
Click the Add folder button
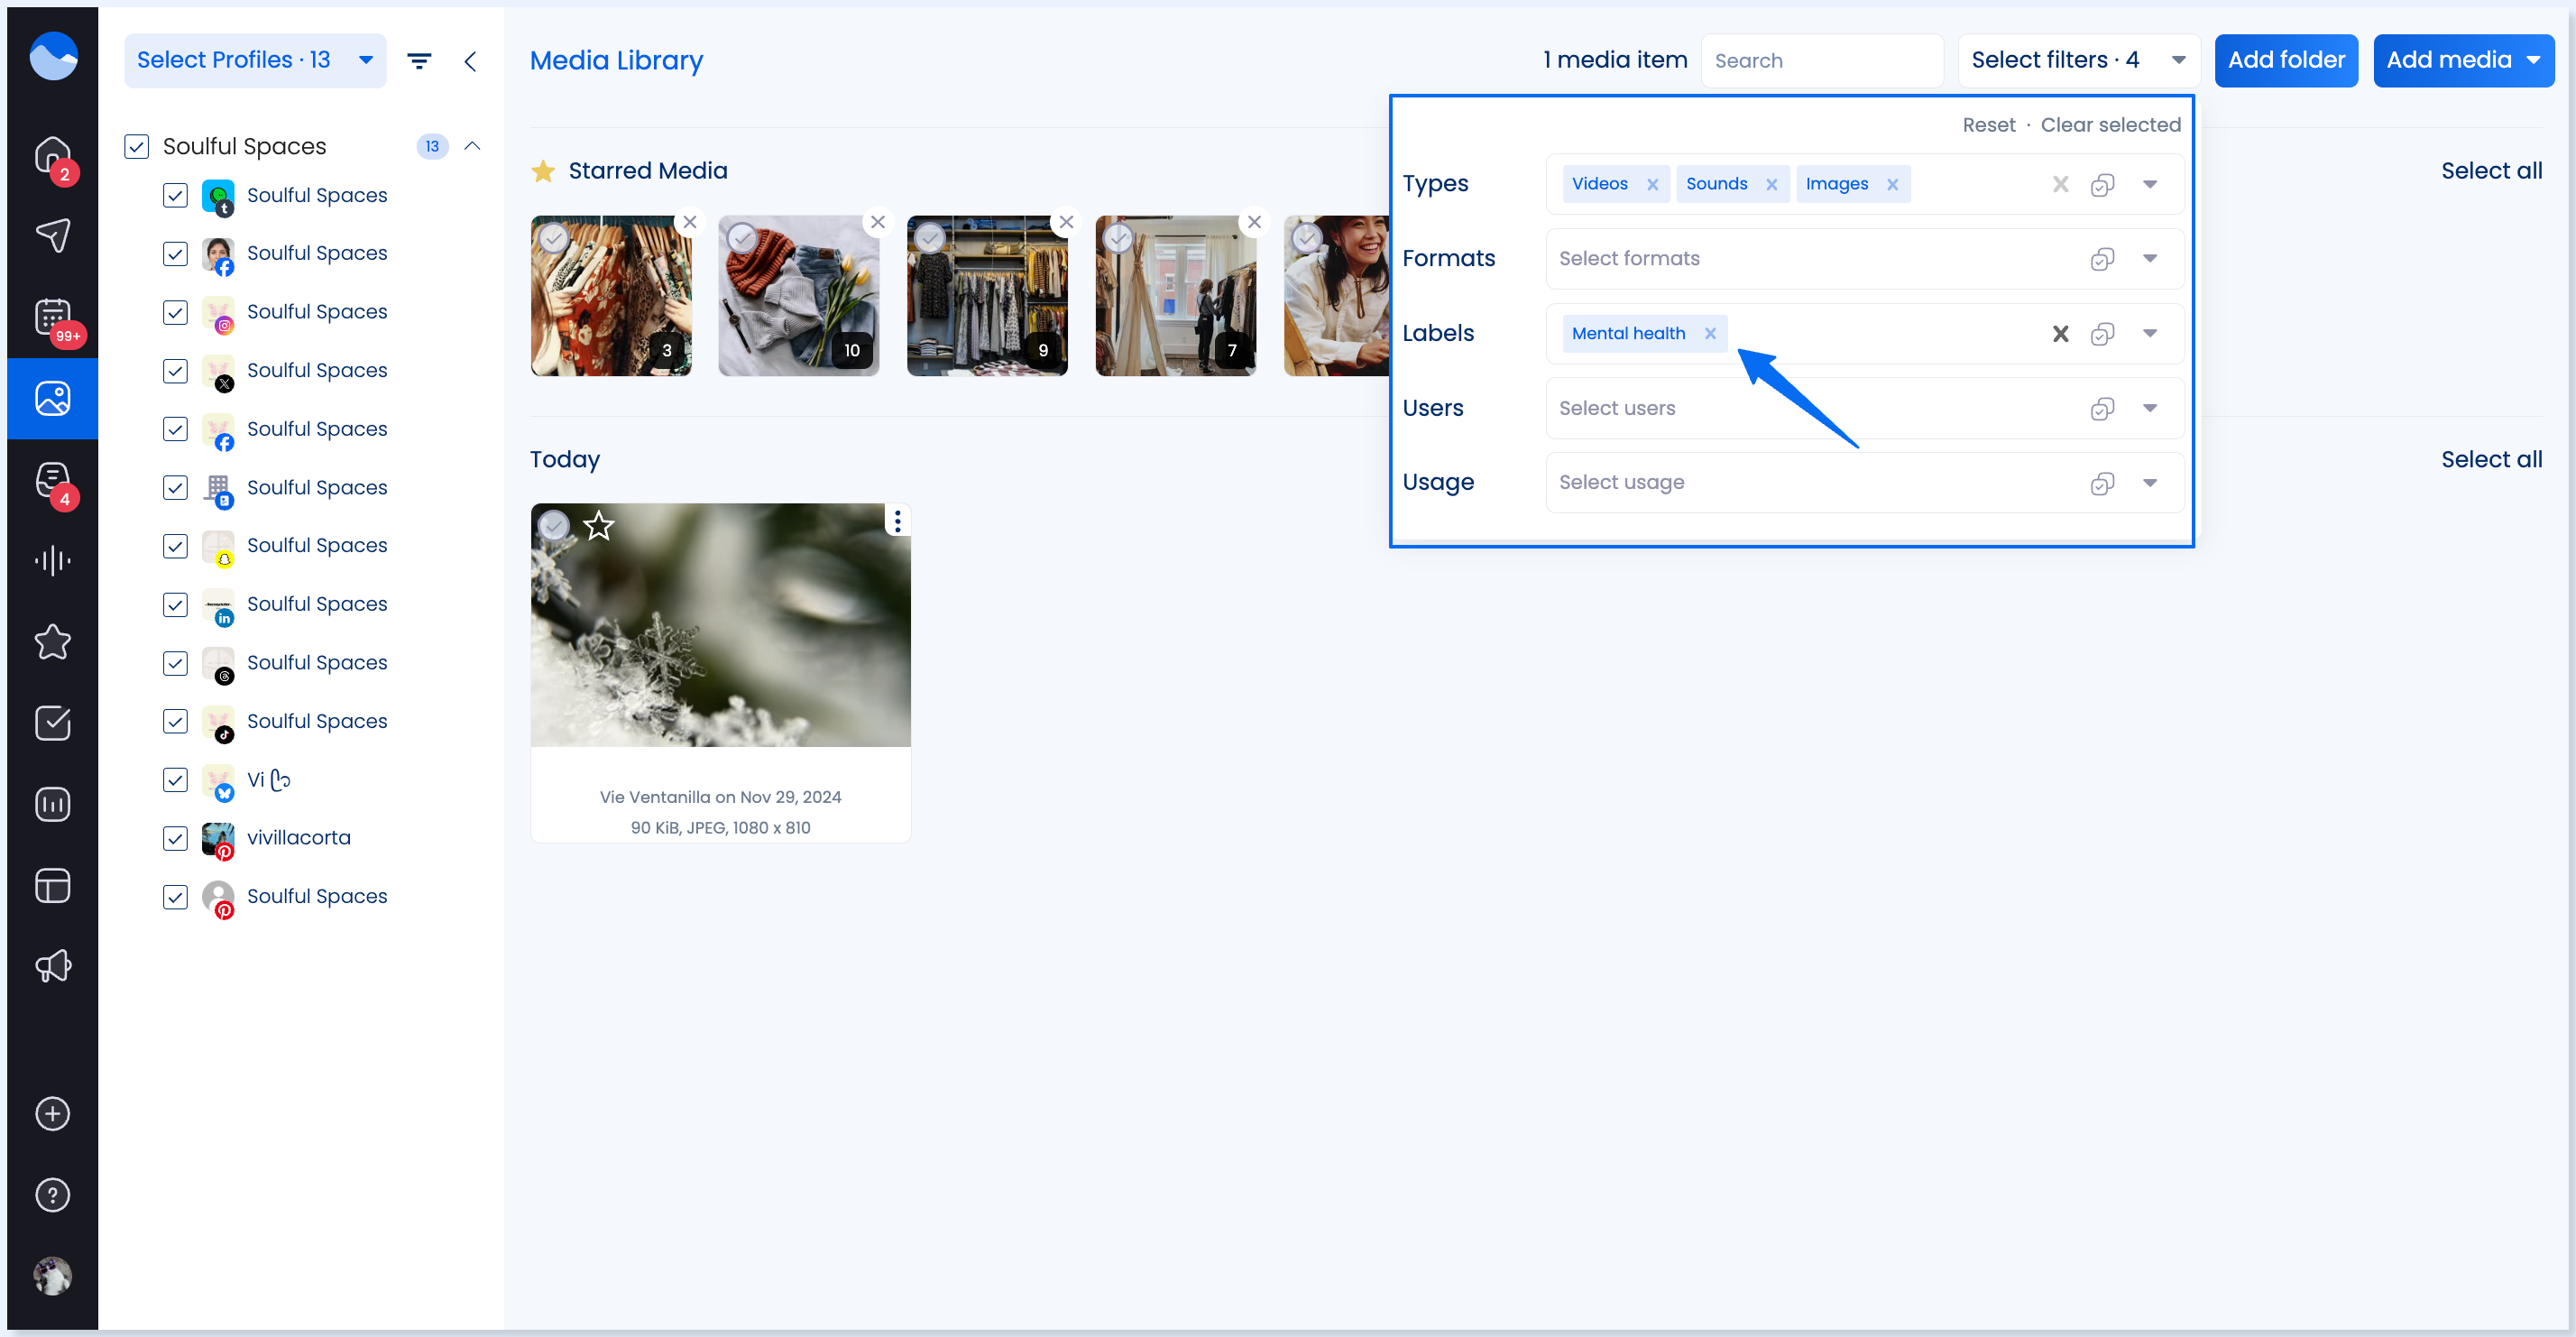2286,60
